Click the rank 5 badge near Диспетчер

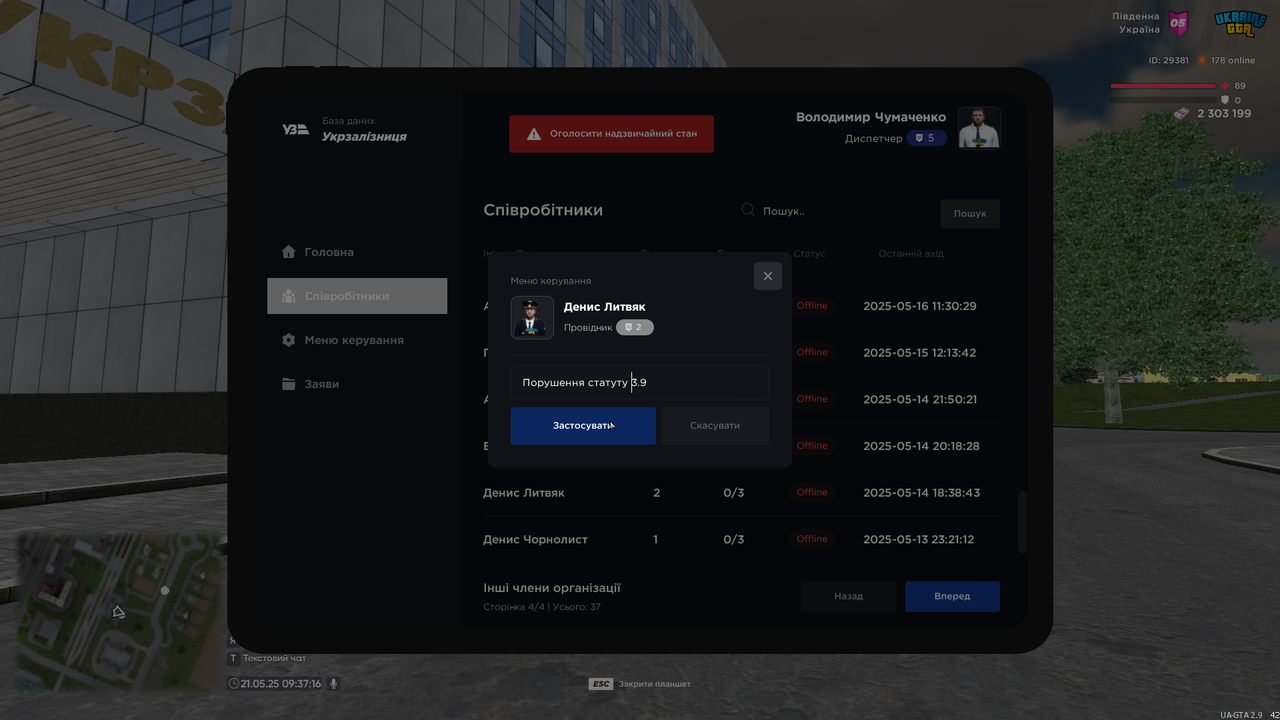point(926,138)
